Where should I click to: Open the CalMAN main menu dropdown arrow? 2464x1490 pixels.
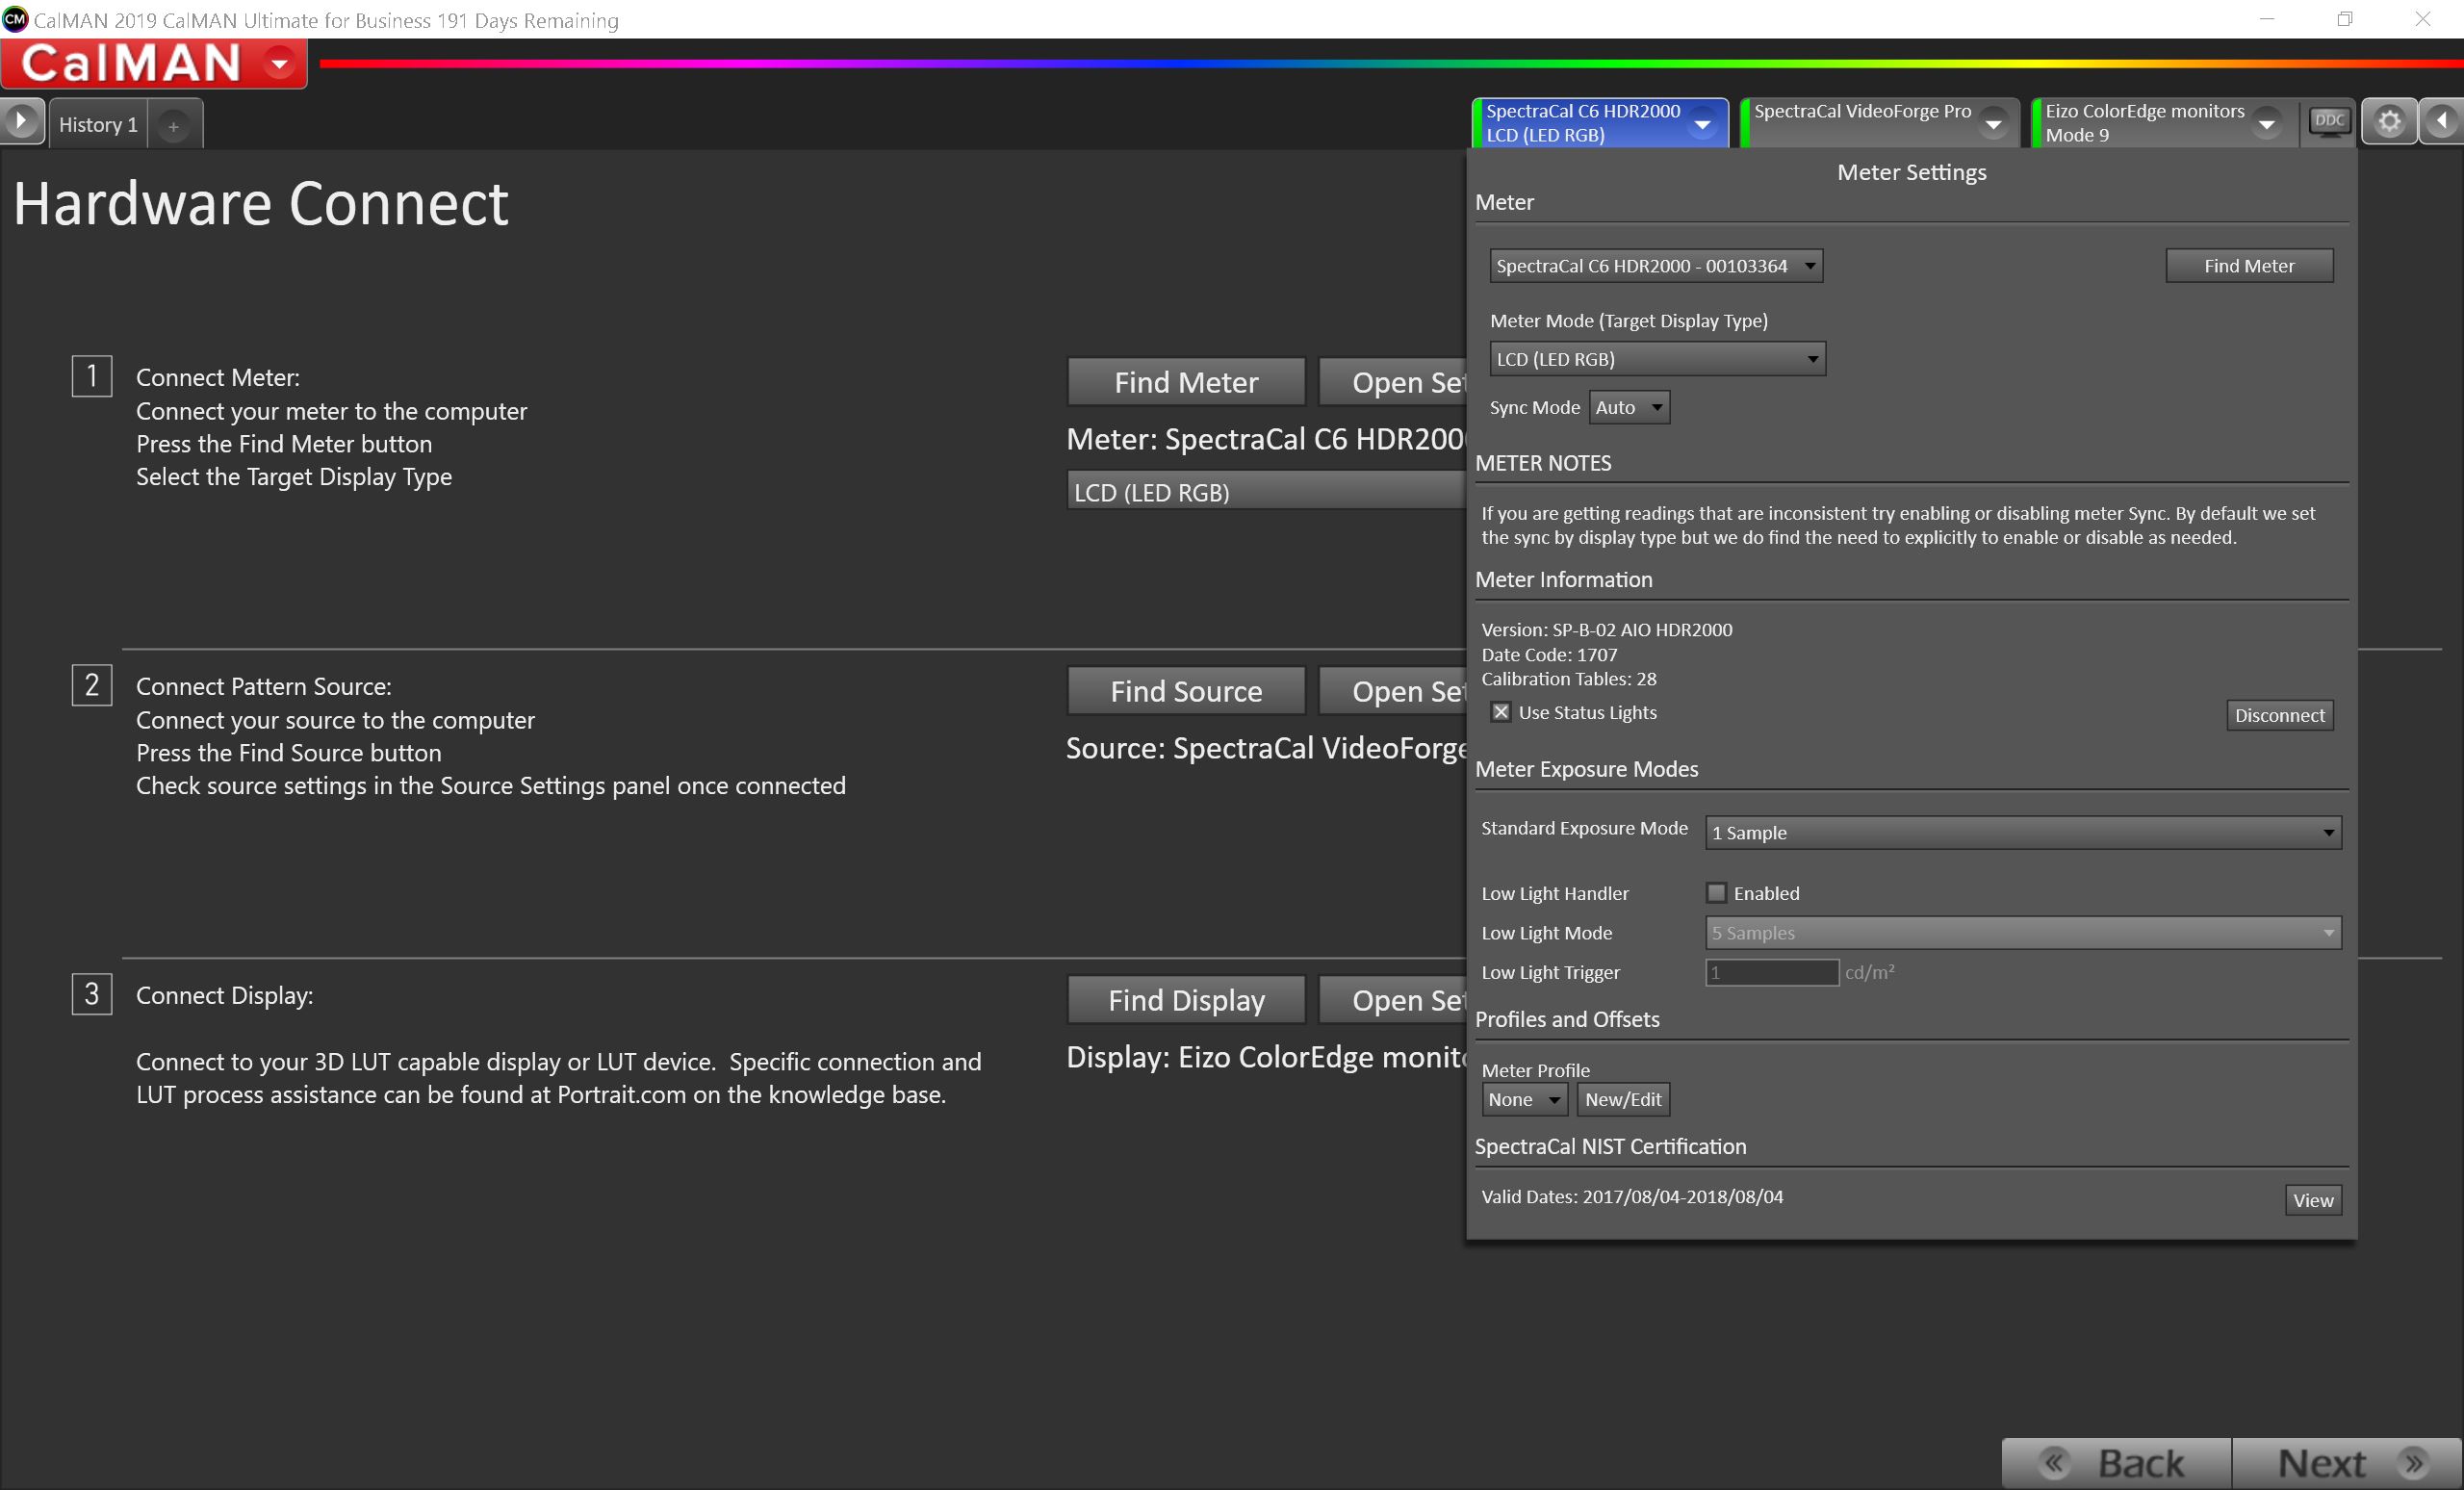coord(280,63)
